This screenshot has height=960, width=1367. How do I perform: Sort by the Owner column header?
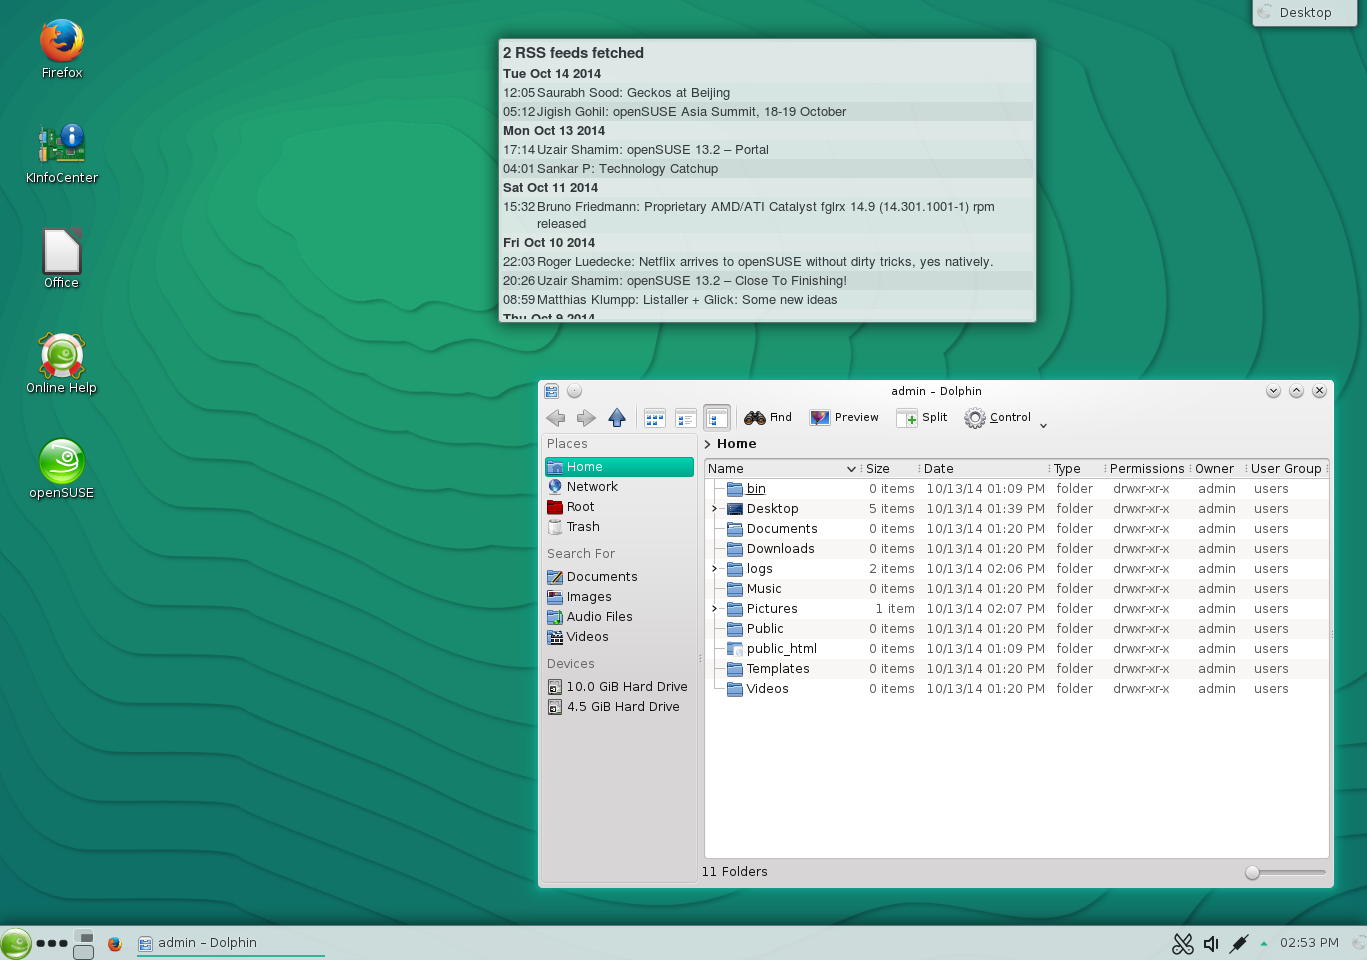click(1217, 469)
